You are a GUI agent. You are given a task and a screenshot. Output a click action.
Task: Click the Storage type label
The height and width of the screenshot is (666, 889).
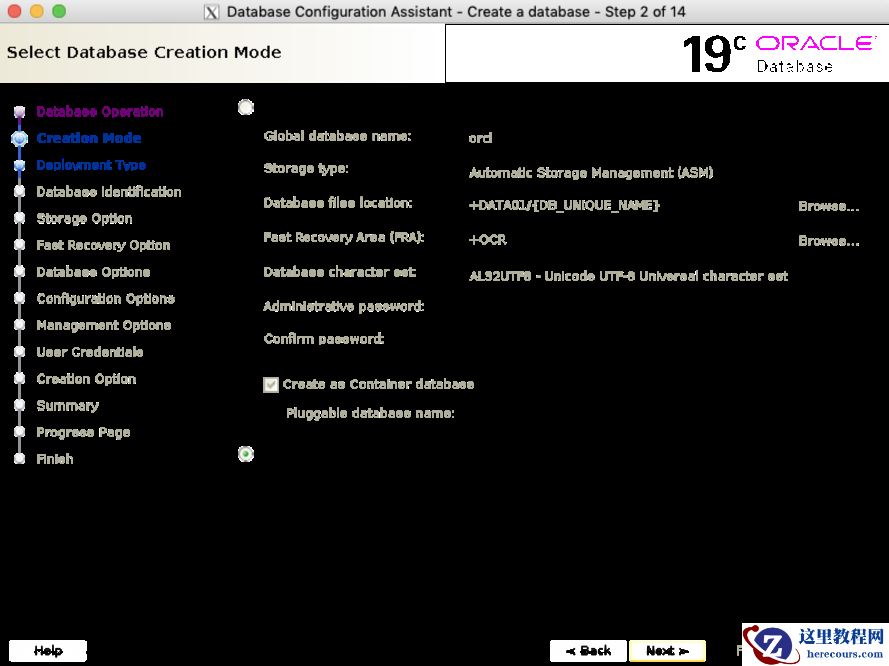tap(306, 168)
